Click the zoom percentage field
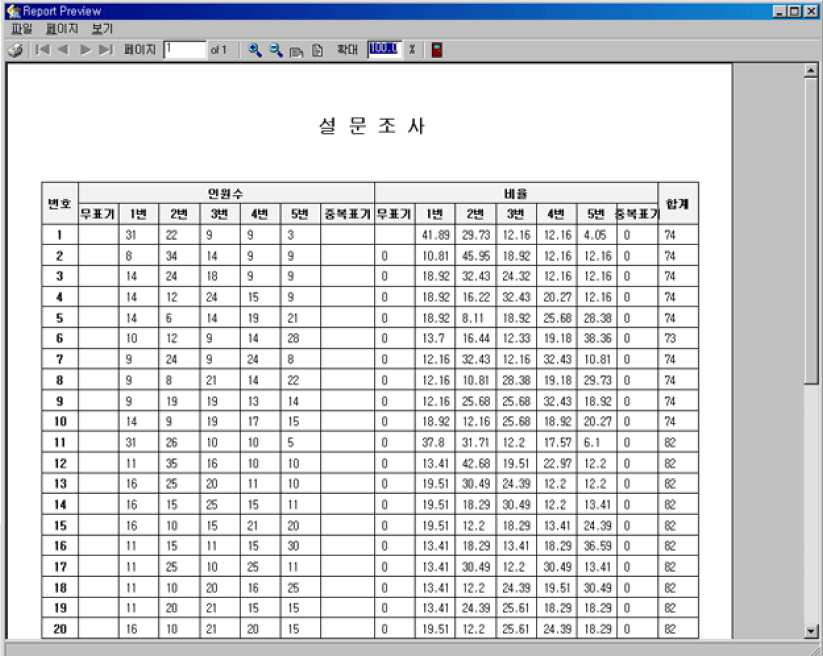 point(385,50)
